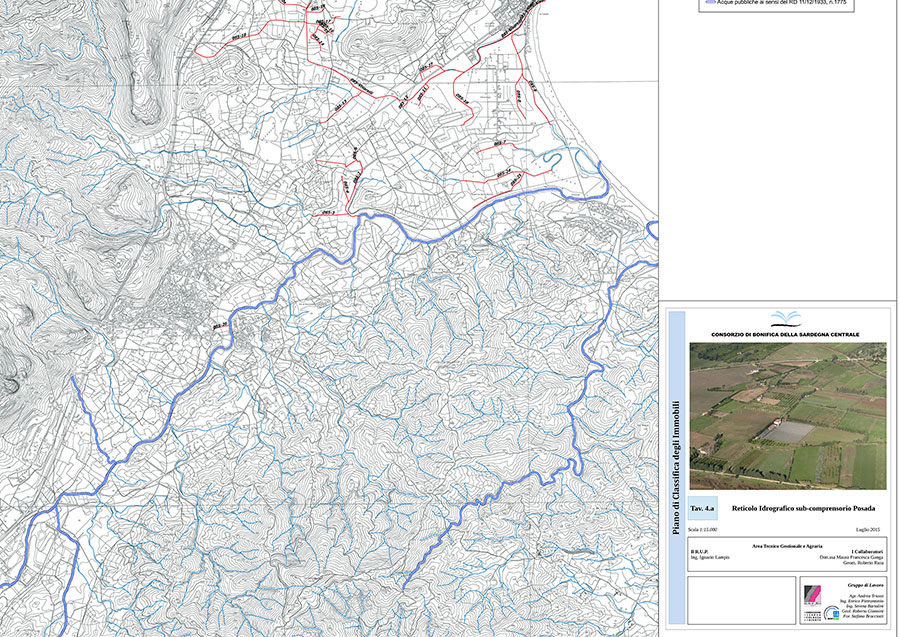Click the title "Reticolo Idrografico sub-comprensorio Posada"
Viewport: 900px width, 637px height.
pyautogui.click(x=804, y=508)
